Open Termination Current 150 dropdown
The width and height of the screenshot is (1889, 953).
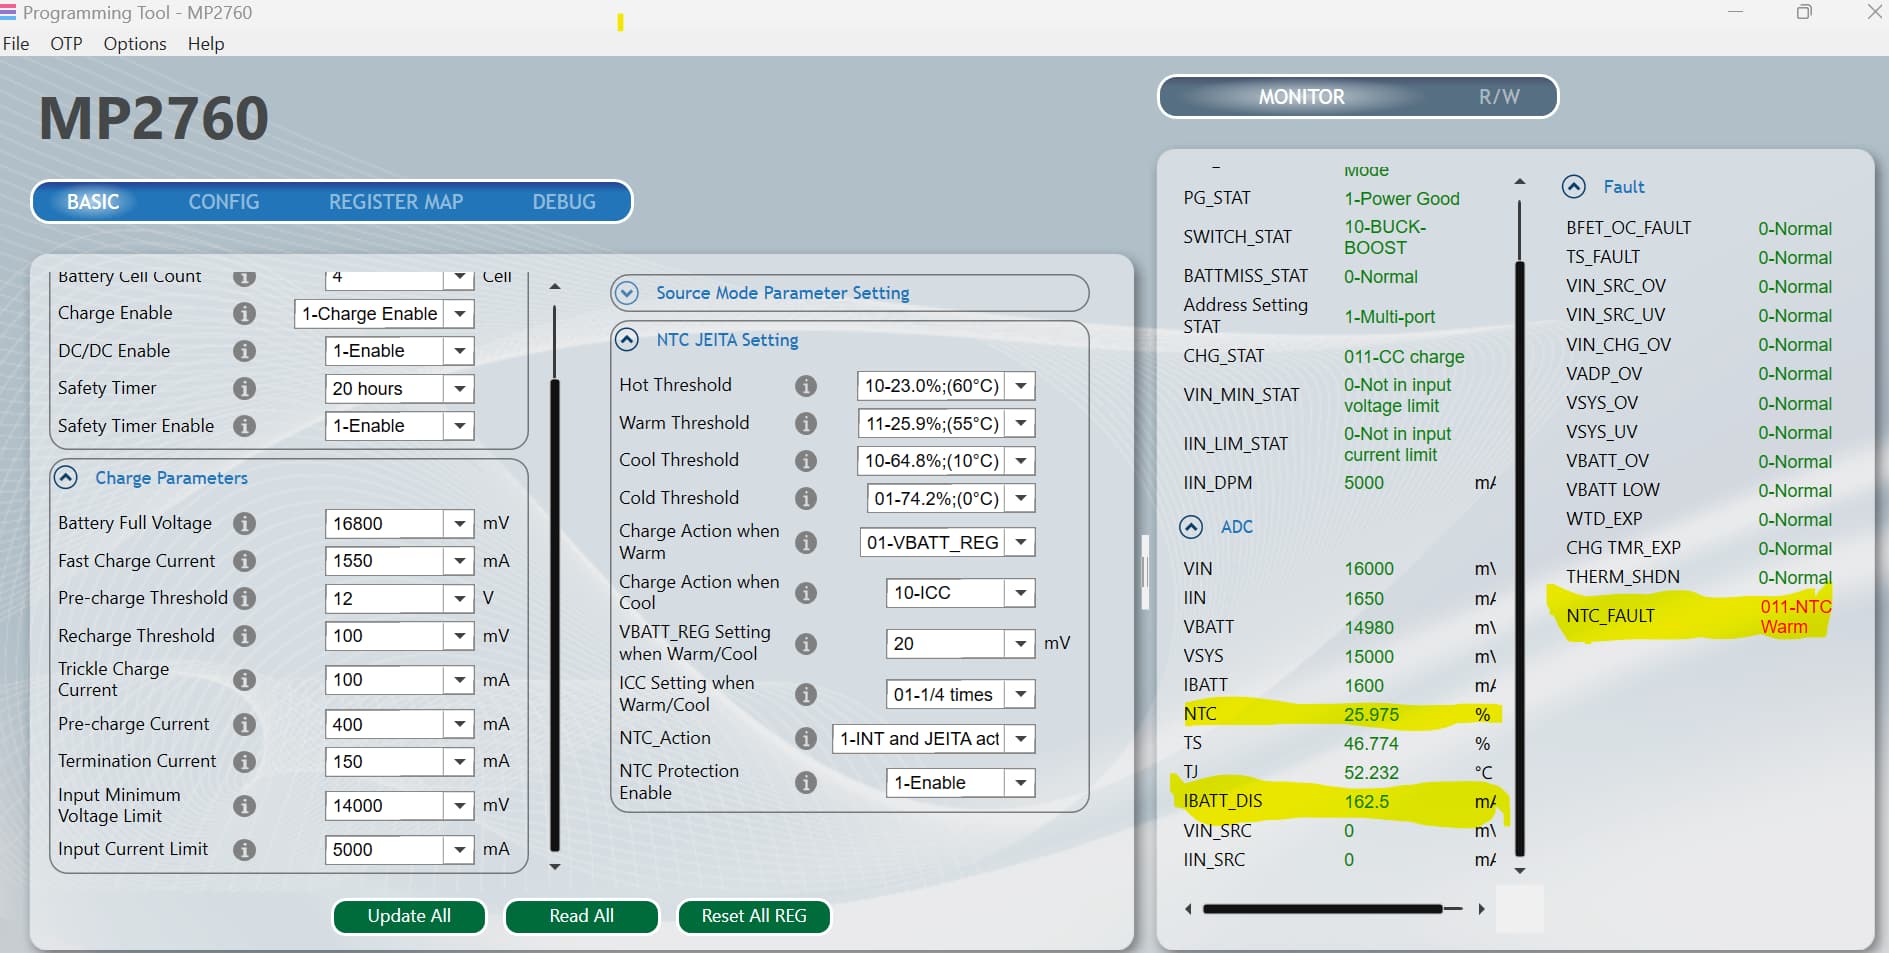[x=460, y=762]
